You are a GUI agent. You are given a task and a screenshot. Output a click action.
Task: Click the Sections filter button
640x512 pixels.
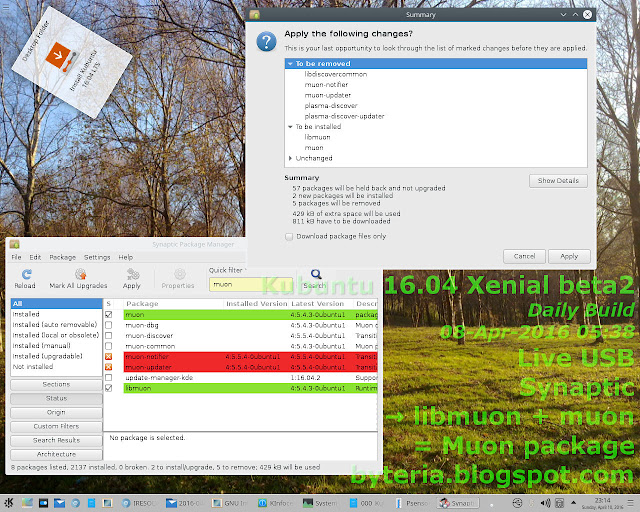tap(56, 385)
